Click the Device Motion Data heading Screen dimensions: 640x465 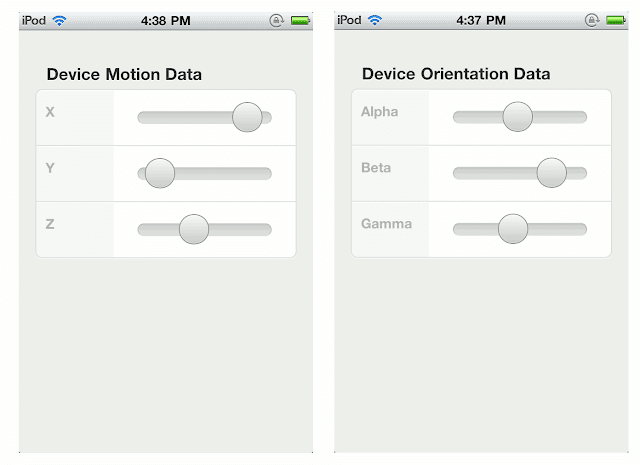click(124, 74)
